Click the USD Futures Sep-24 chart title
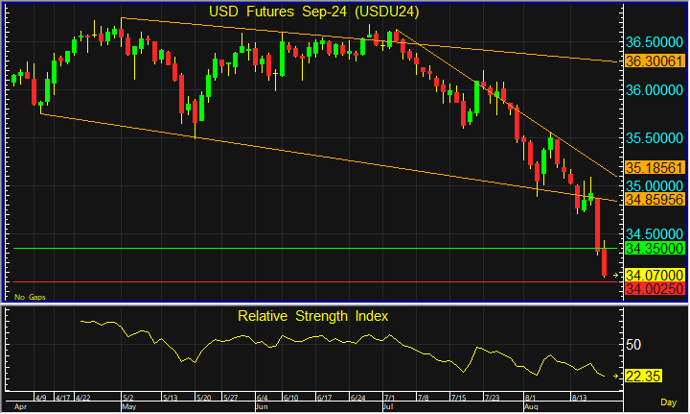690x414 pixels. click(314, 11)
